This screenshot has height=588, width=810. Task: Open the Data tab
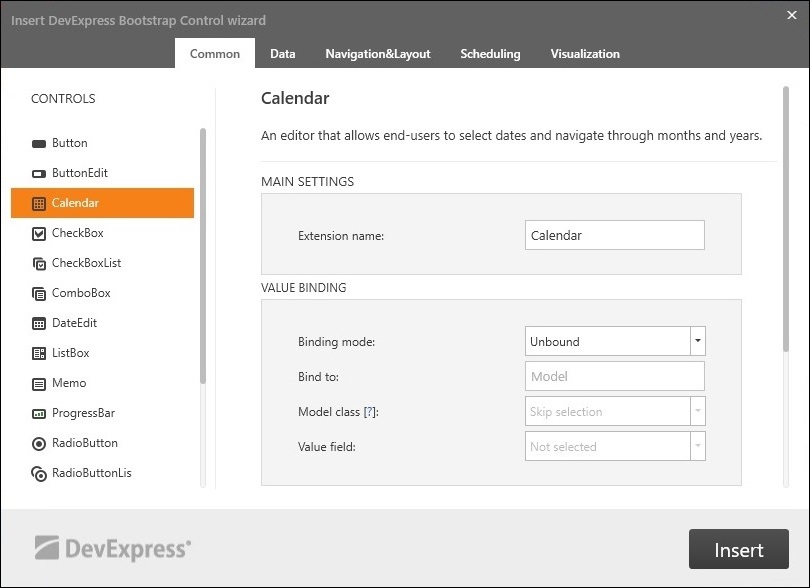pos(283,53)
